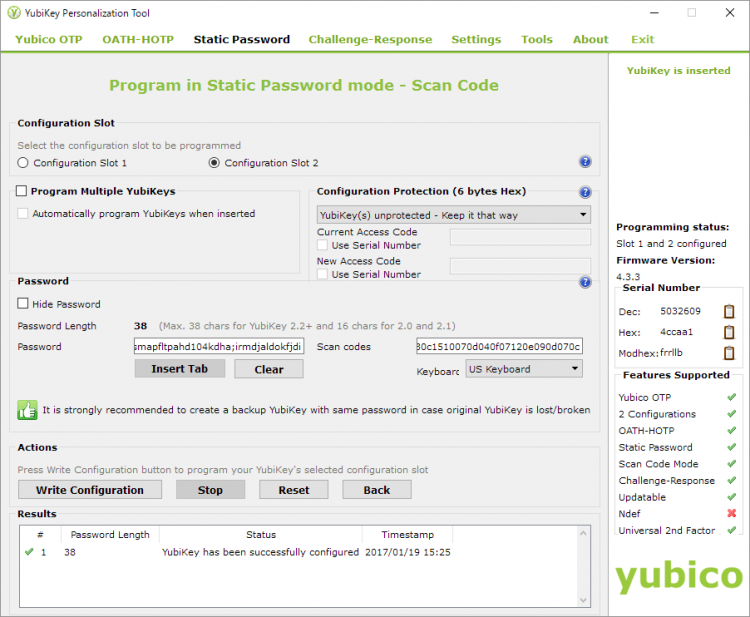Copy modhex serial number to clipboard
The height and width of the screenshot is (617, 750).
tap(729, 353)
